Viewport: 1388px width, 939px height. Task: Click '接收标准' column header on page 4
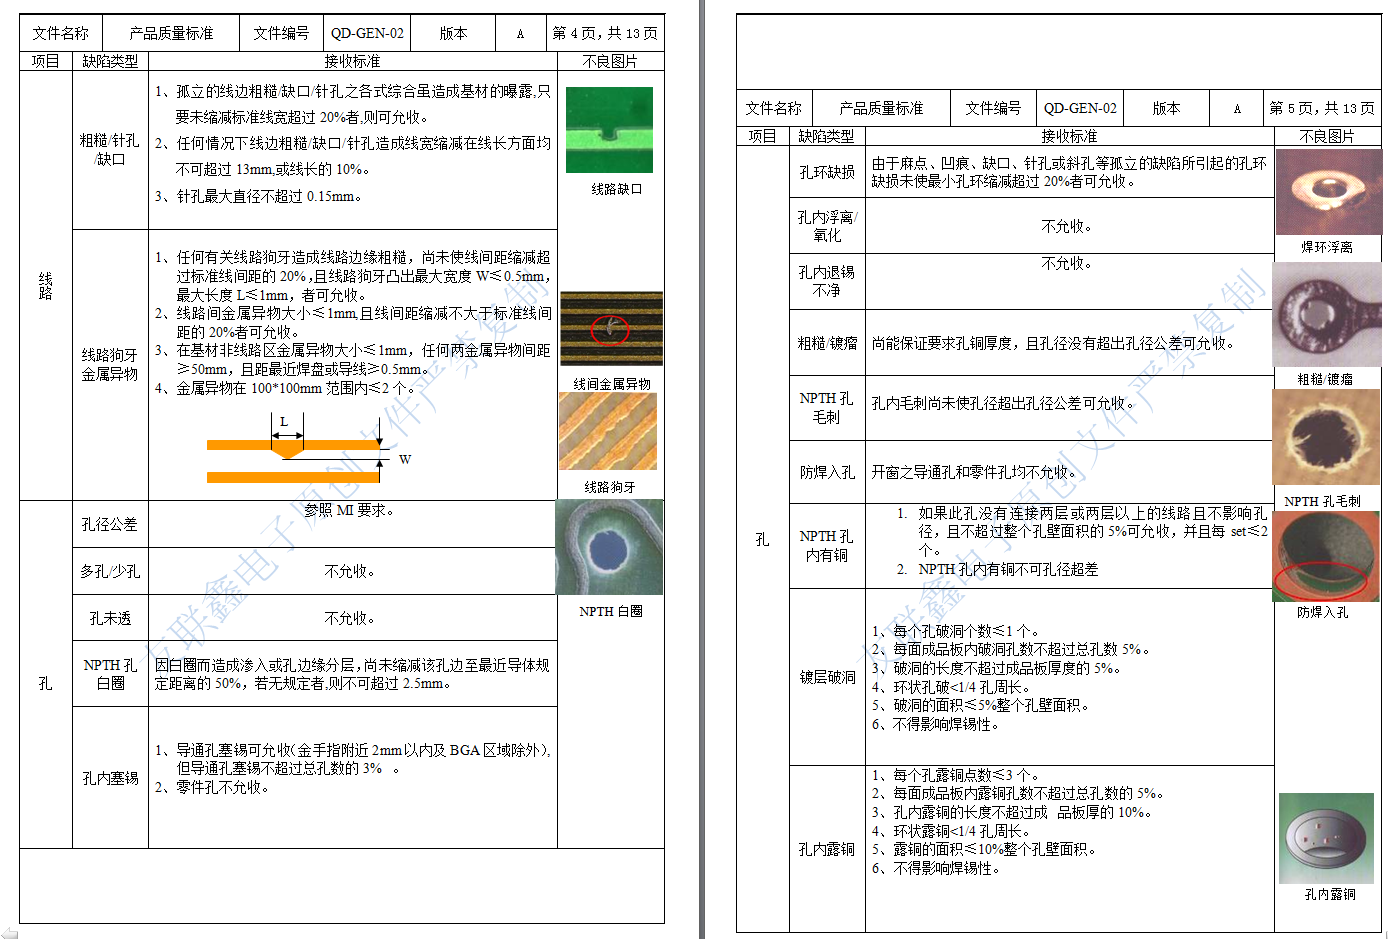(x=352, y=61)
